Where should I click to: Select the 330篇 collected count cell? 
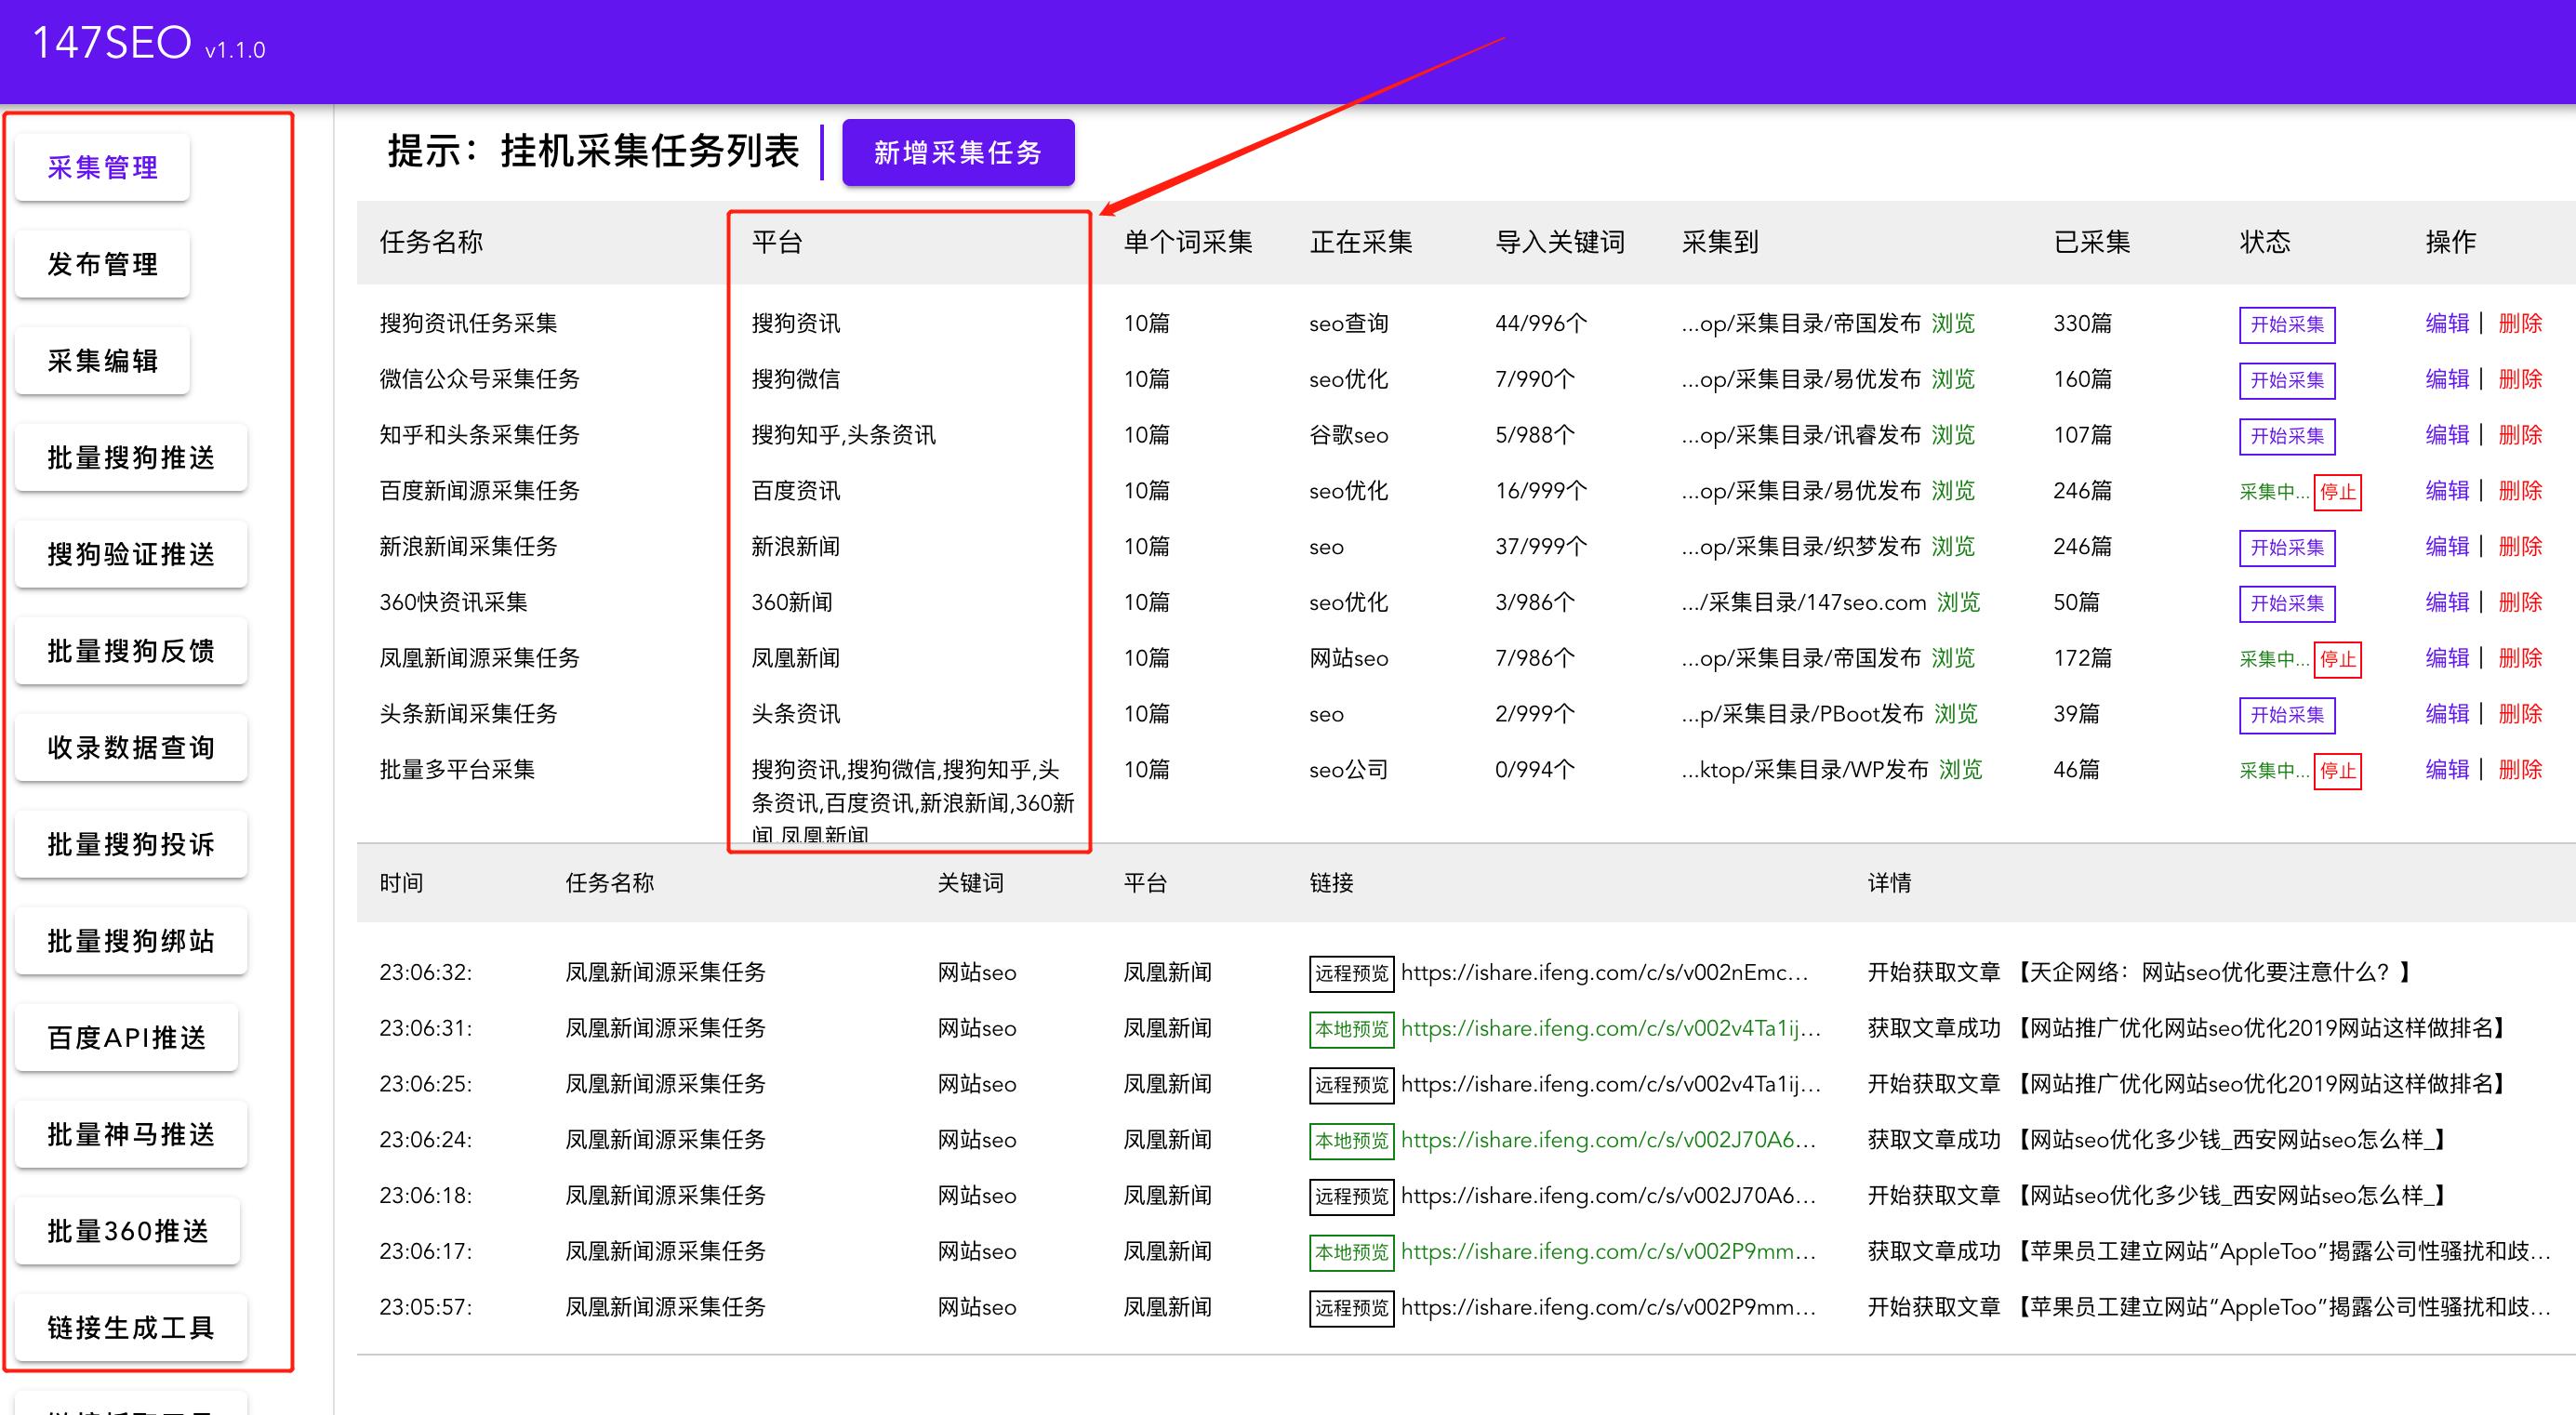click(x=2083, y=323)
